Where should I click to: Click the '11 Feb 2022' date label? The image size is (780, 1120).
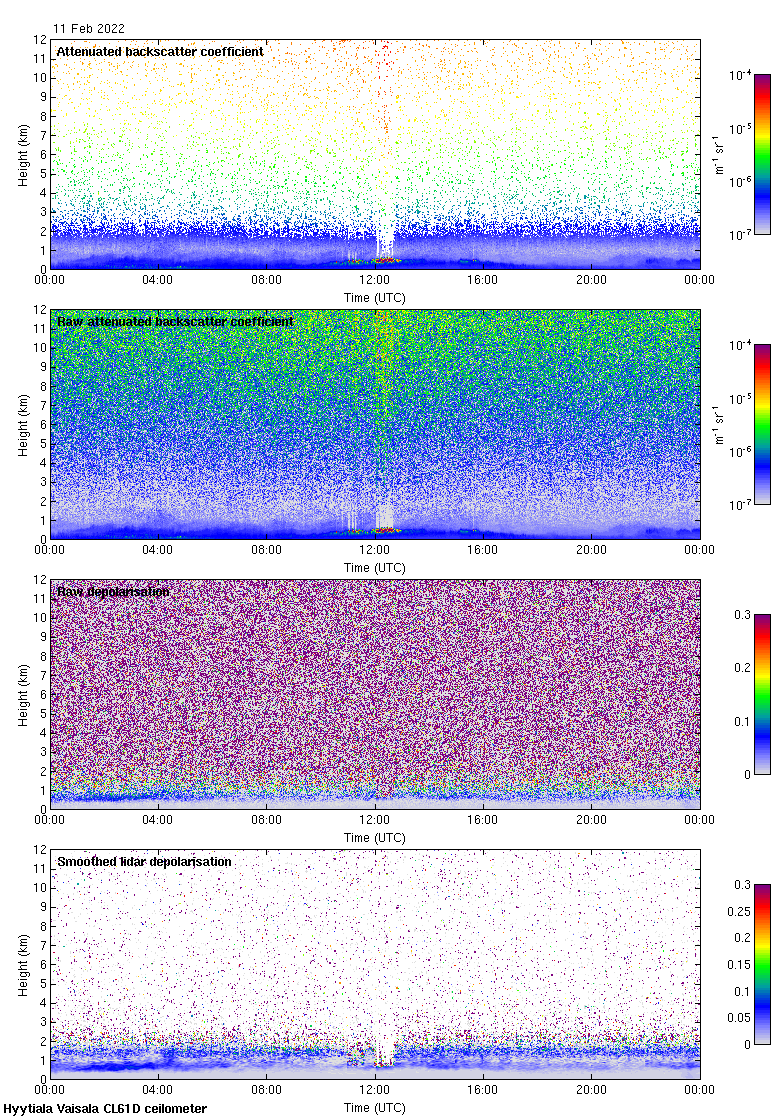pos(89,29)
